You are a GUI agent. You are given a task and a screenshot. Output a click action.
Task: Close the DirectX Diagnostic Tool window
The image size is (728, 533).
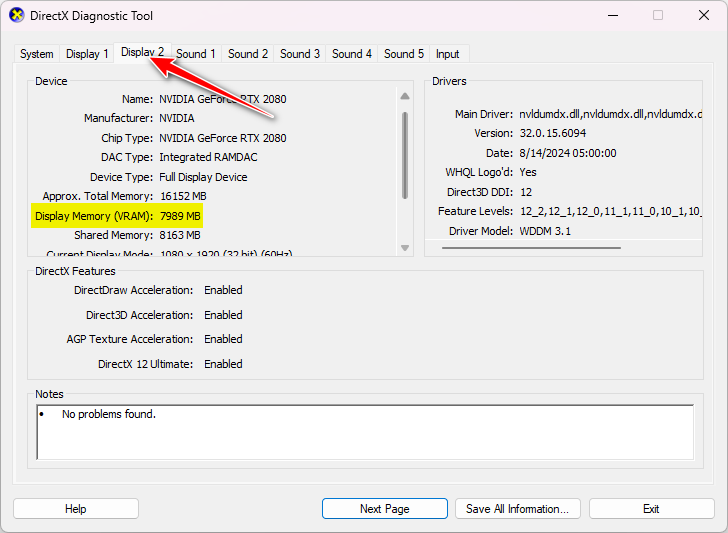point(704,15)
